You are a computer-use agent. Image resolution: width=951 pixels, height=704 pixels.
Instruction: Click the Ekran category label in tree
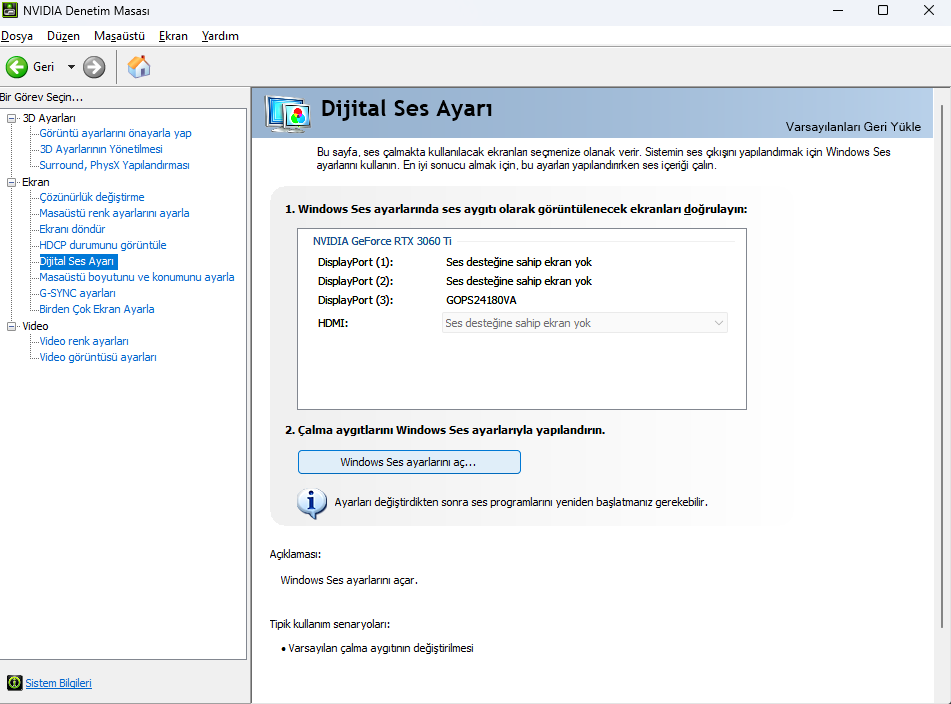(x=36, y=182)
